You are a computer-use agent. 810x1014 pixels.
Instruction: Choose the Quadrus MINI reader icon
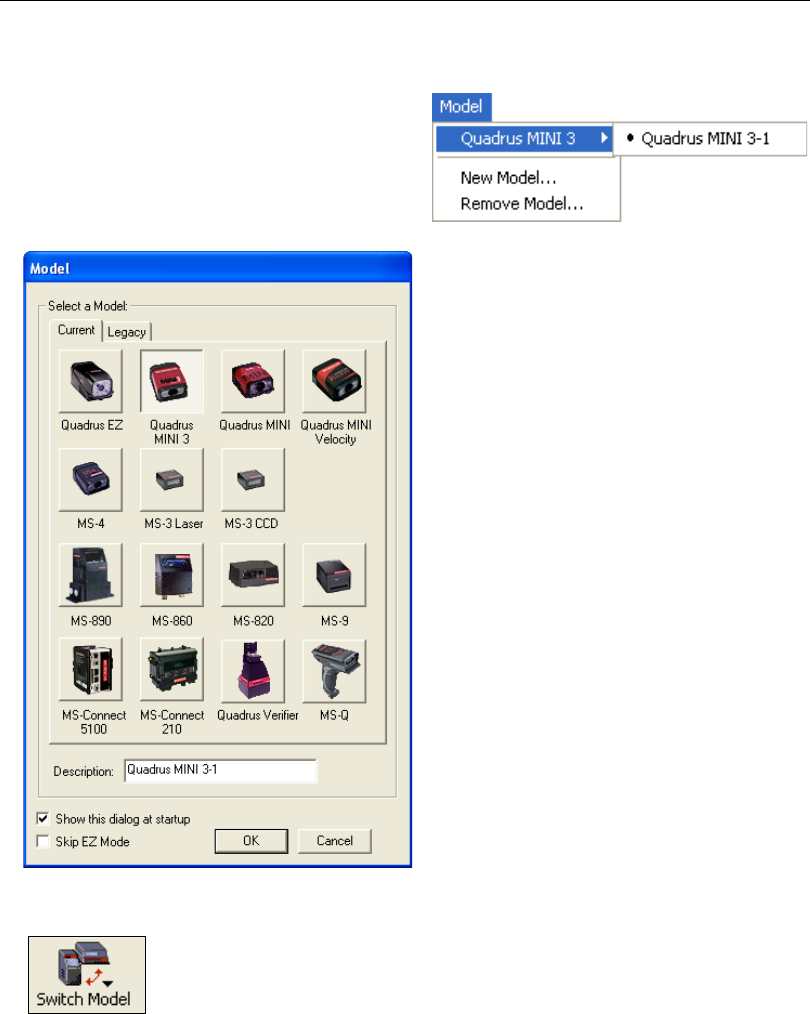pyautogui.click(x=253, y=381)
